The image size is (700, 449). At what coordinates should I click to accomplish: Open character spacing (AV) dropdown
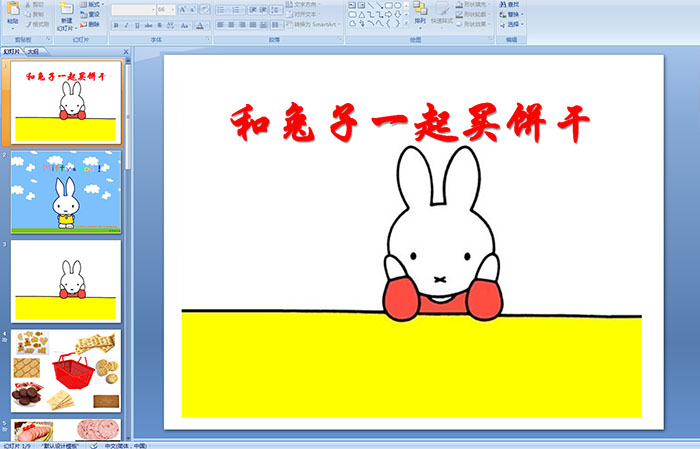pos(171,25)
